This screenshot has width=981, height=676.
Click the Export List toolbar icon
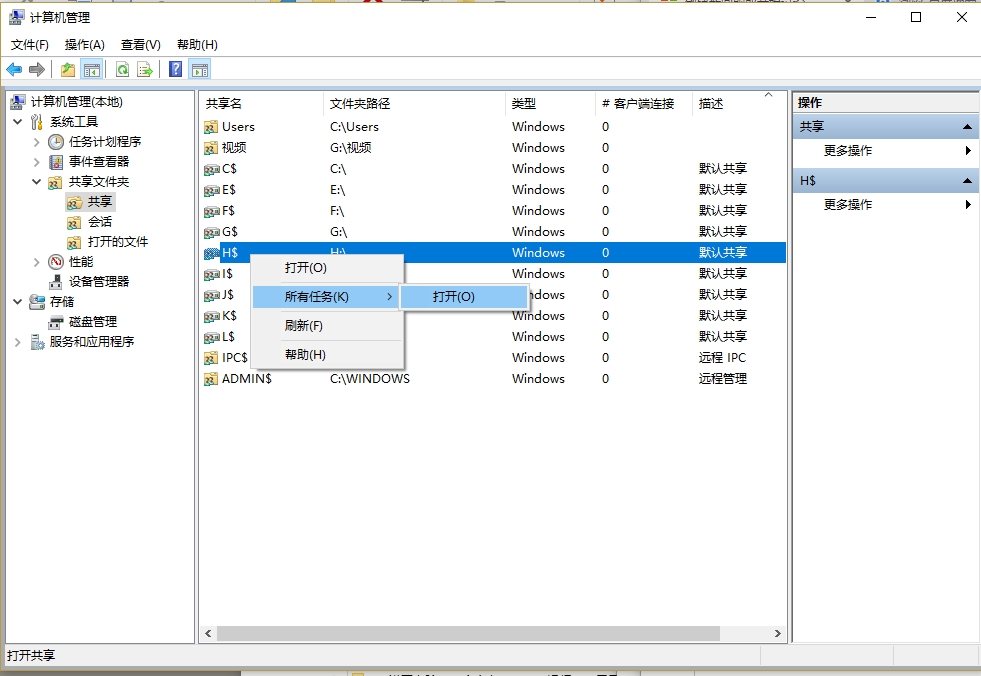coord(145,69)
